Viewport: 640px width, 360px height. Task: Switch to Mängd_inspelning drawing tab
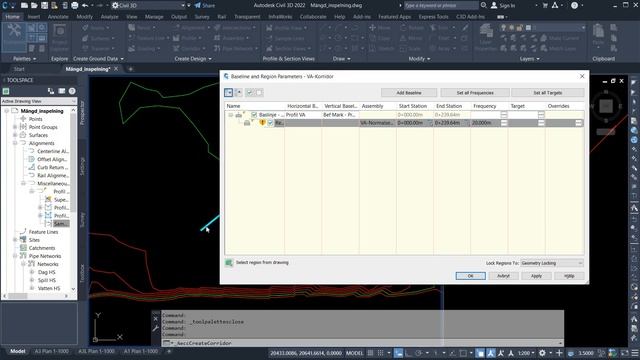pos(88,69)
